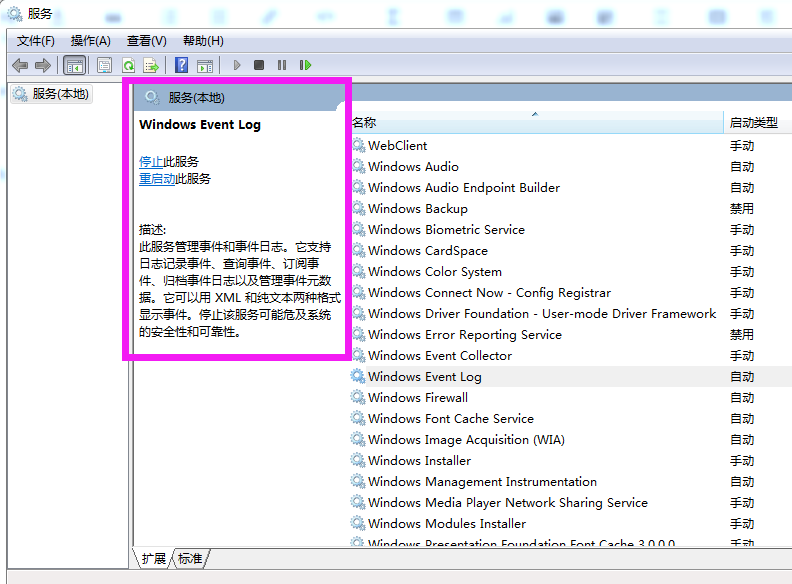Select Windows Color System service name

click(x=435, y=272)
